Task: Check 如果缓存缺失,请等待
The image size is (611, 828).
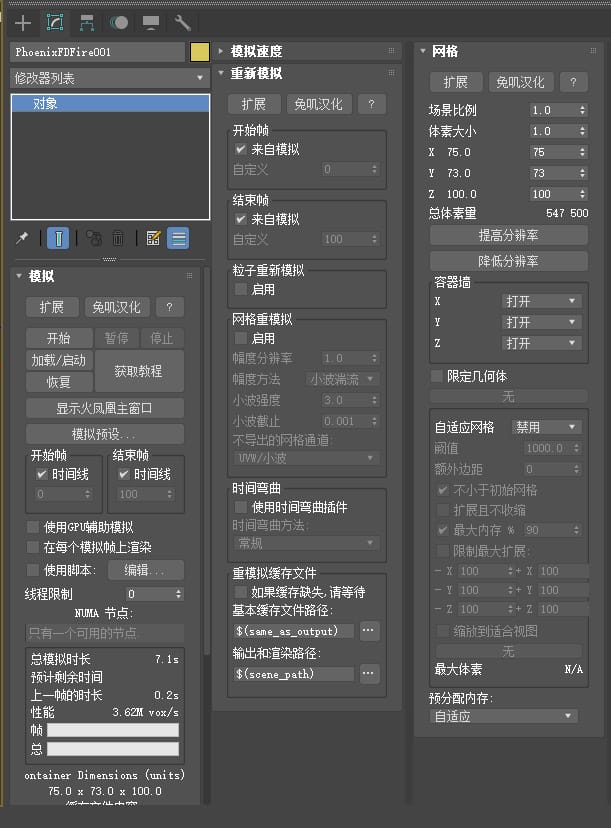Action: 240,591
